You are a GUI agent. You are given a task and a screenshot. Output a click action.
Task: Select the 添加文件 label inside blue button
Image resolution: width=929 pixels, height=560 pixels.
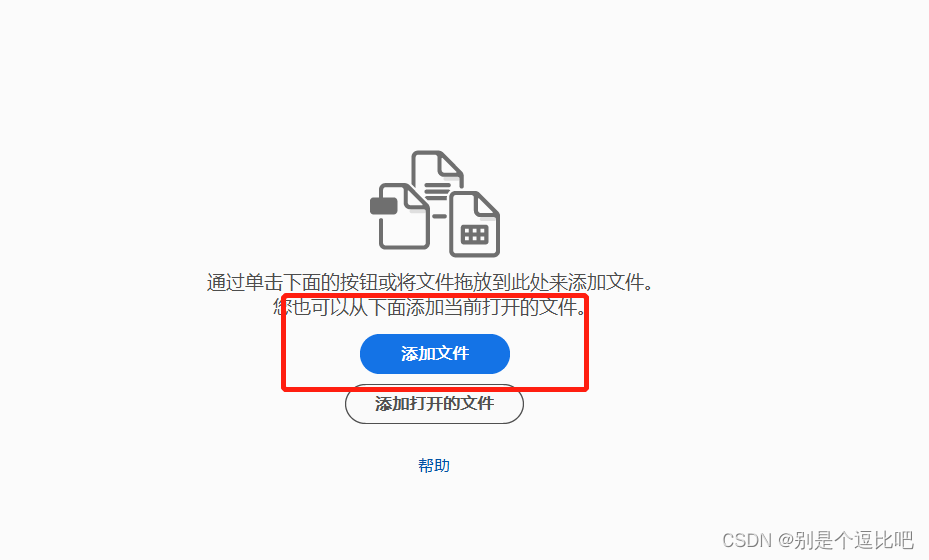point(435,354)
